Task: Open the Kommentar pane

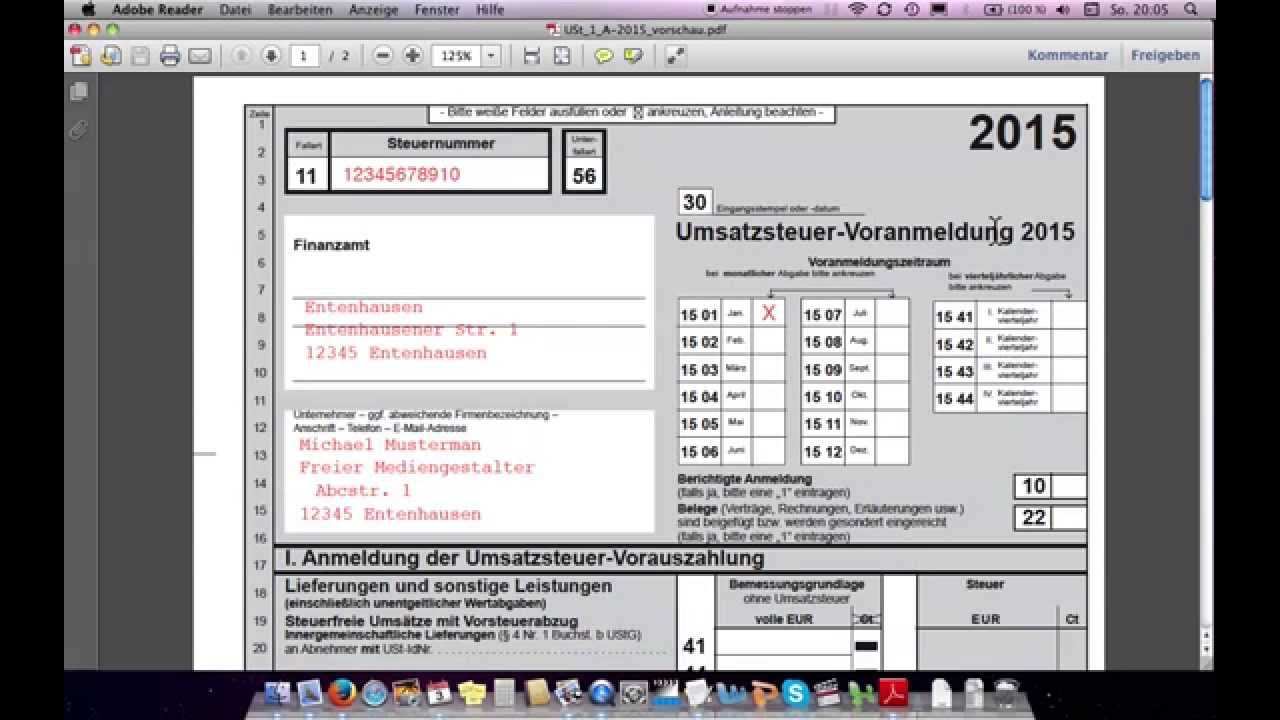Action: (x=1067, y=55)
